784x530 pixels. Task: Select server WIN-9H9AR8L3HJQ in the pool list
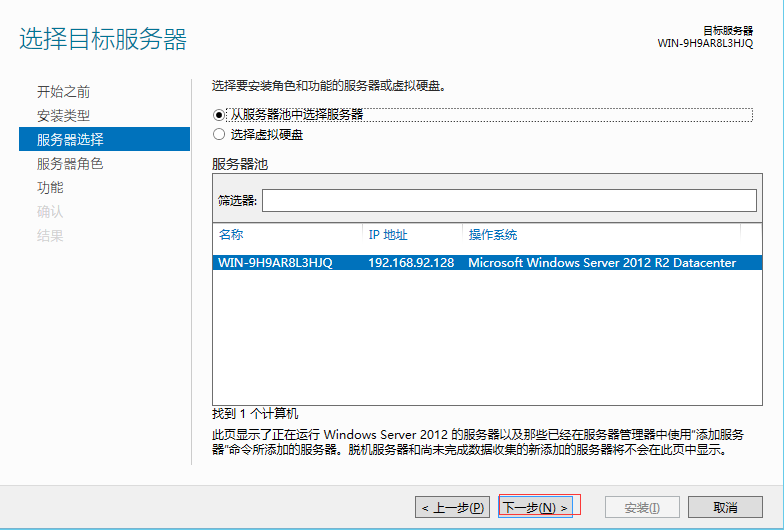click(x=275, y=263)
